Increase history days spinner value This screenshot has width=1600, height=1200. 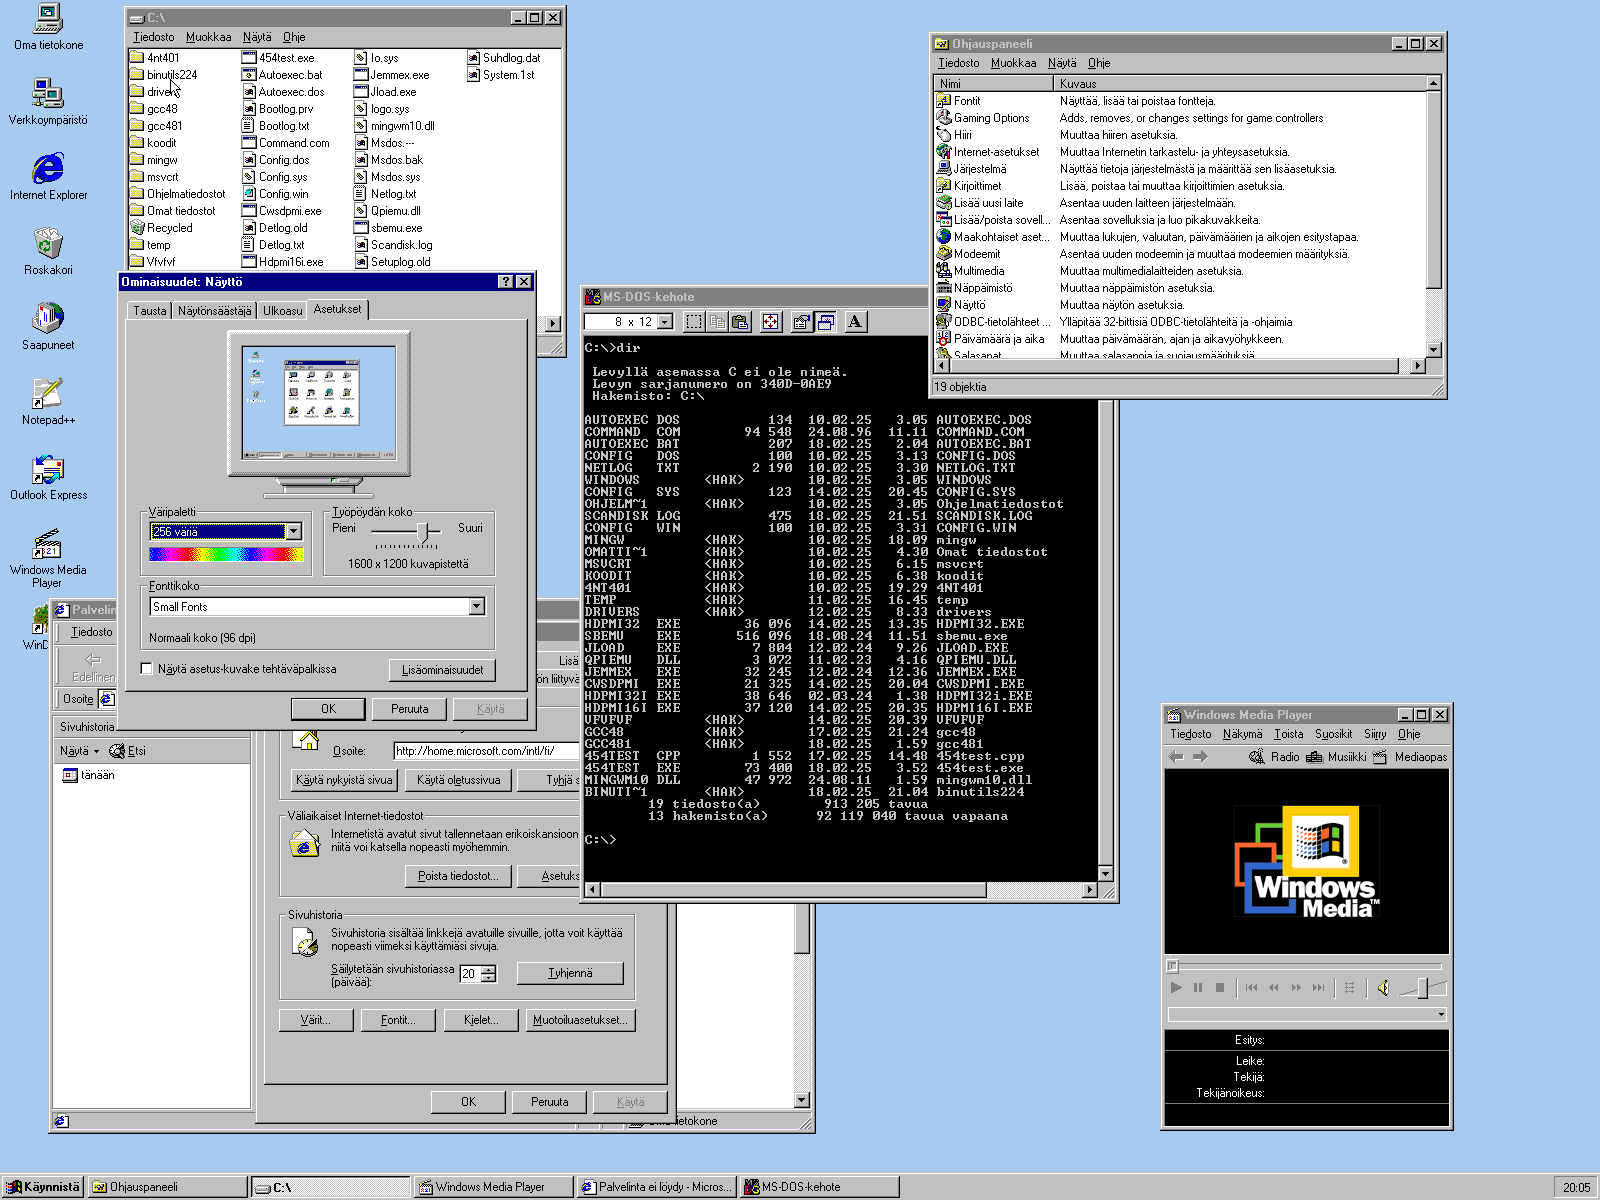(488, 969)
